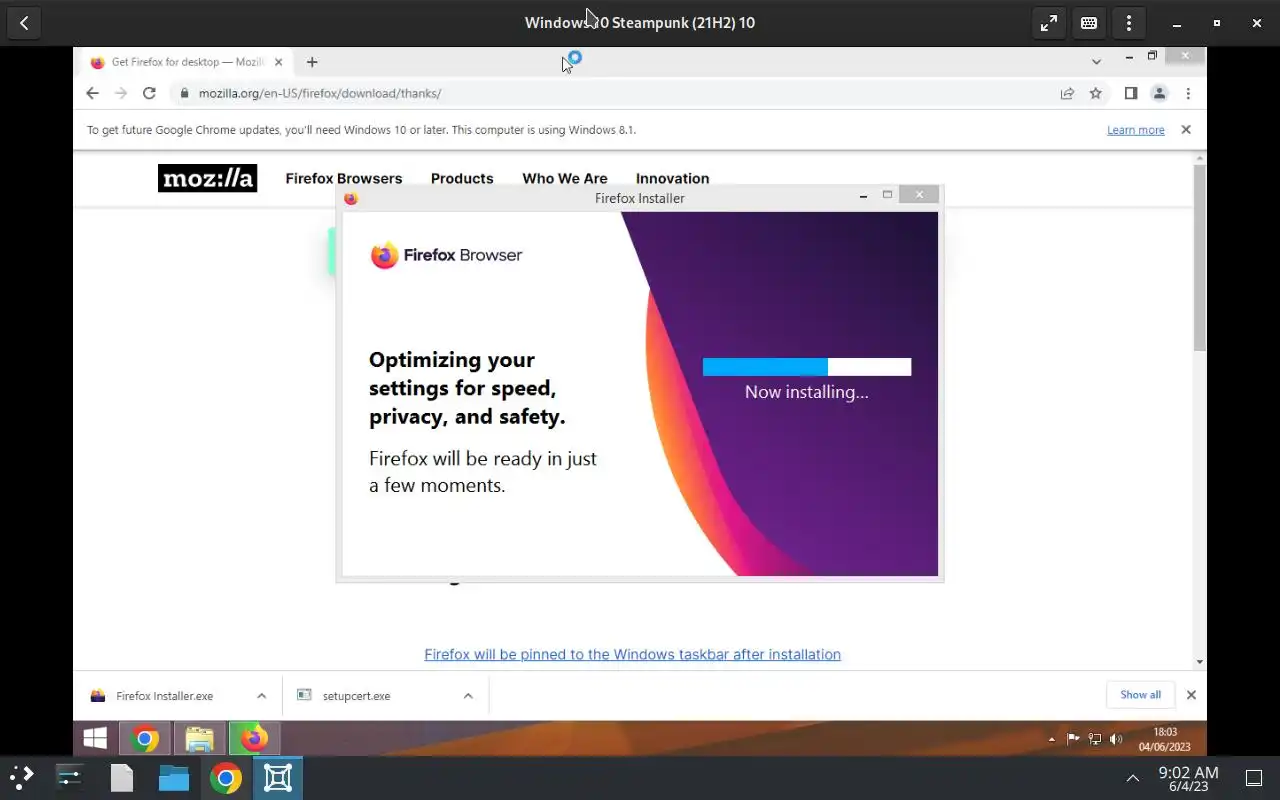
Task: Click the Firefox Browser logo in installer
Action: click(446, 255)
